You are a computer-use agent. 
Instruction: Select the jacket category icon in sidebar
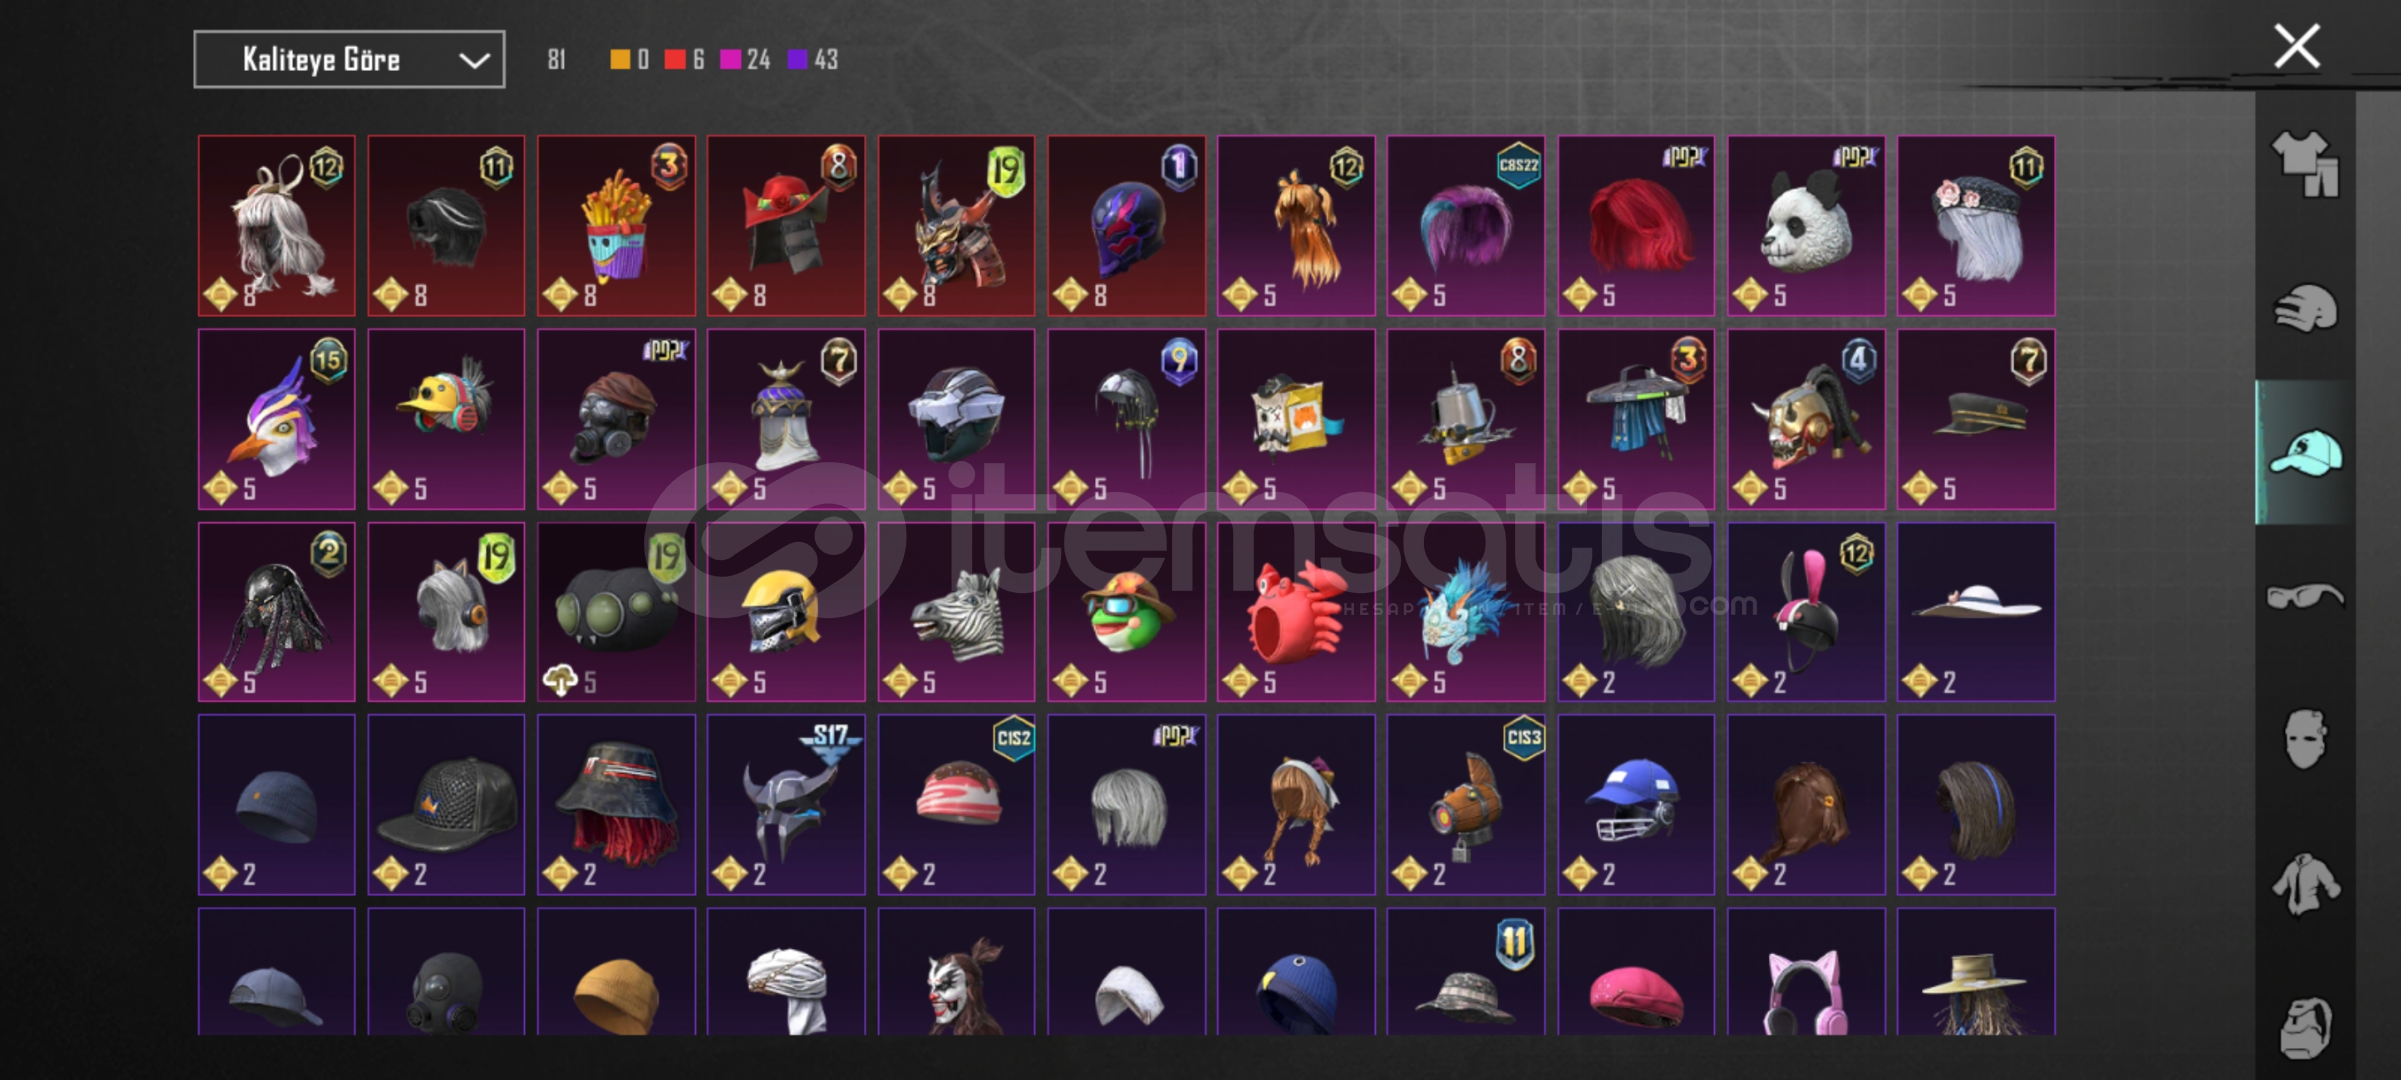point(2305,884)
